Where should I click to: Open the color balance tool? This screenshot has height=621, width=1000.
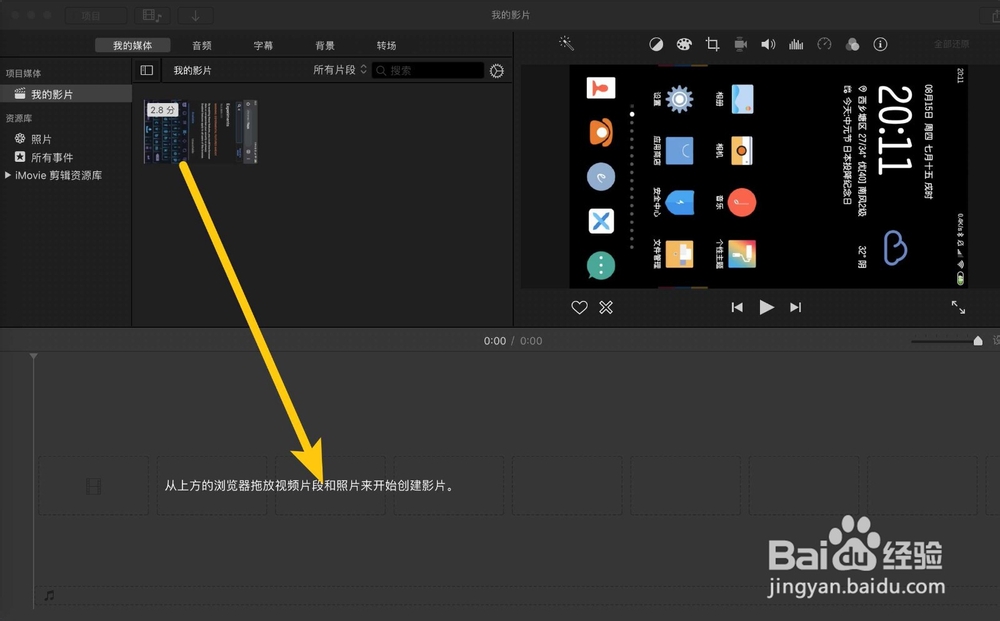[657, 44]
